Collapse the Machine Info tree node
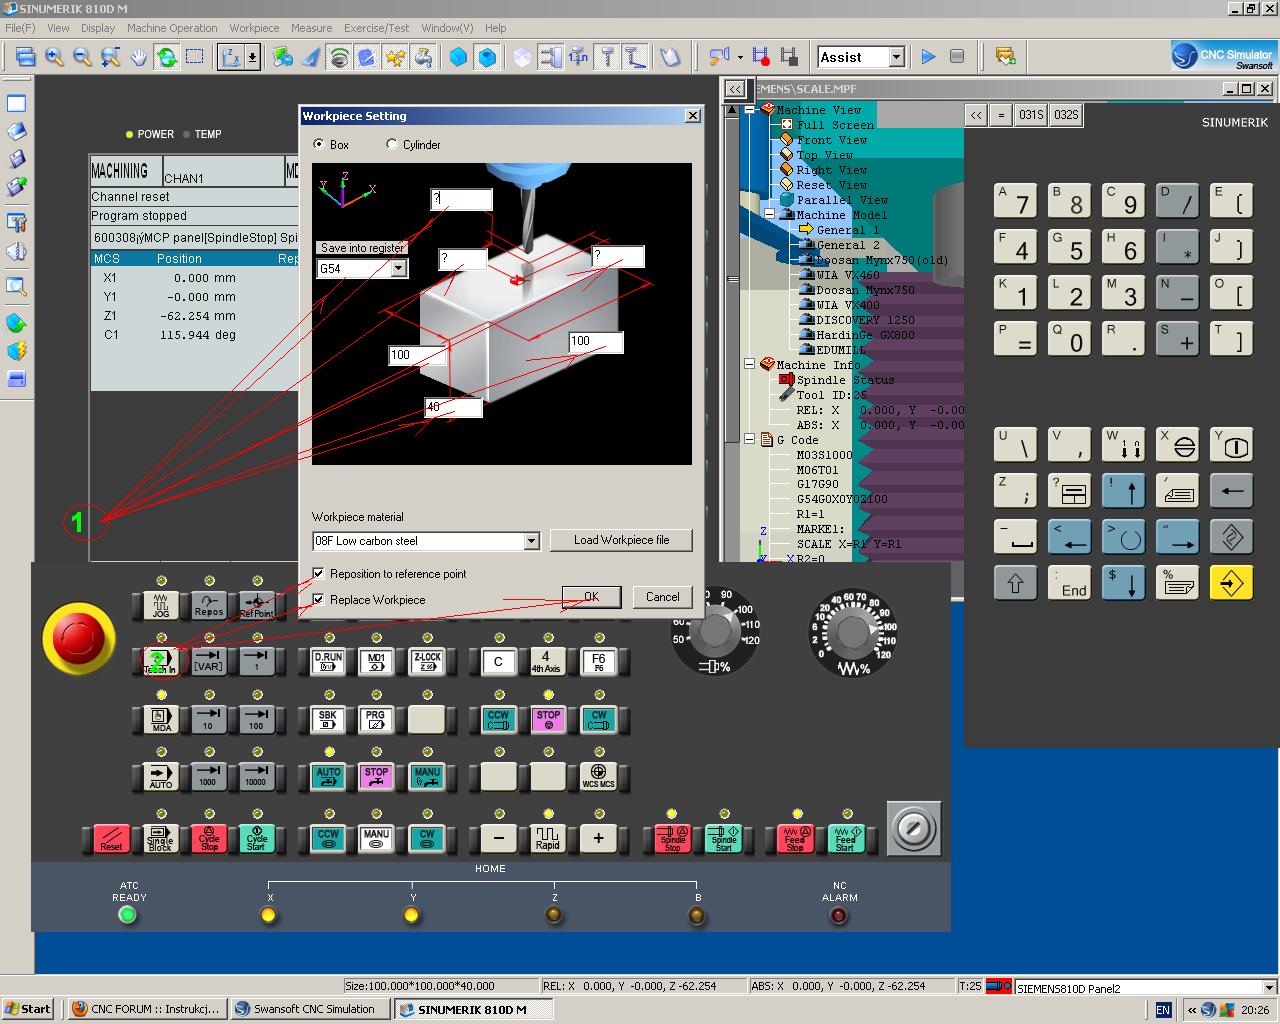Image resolution: width=1280 pixels, height=1024 pixels. [751, 365]
